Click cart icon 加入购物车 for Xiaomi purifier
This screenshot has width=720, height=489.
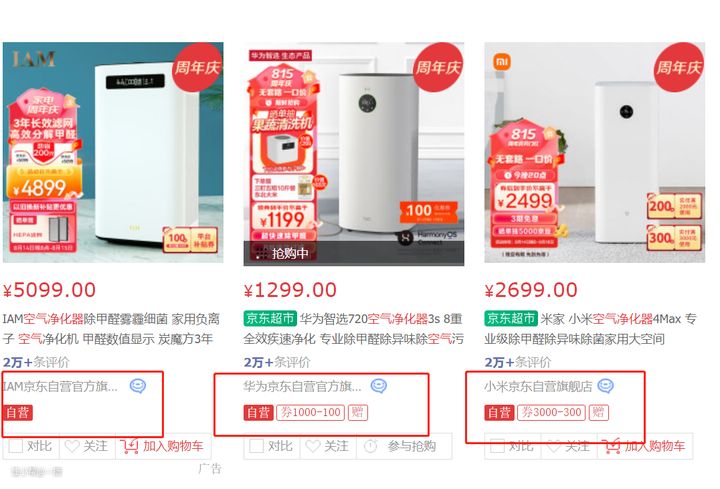pos(611,446)
